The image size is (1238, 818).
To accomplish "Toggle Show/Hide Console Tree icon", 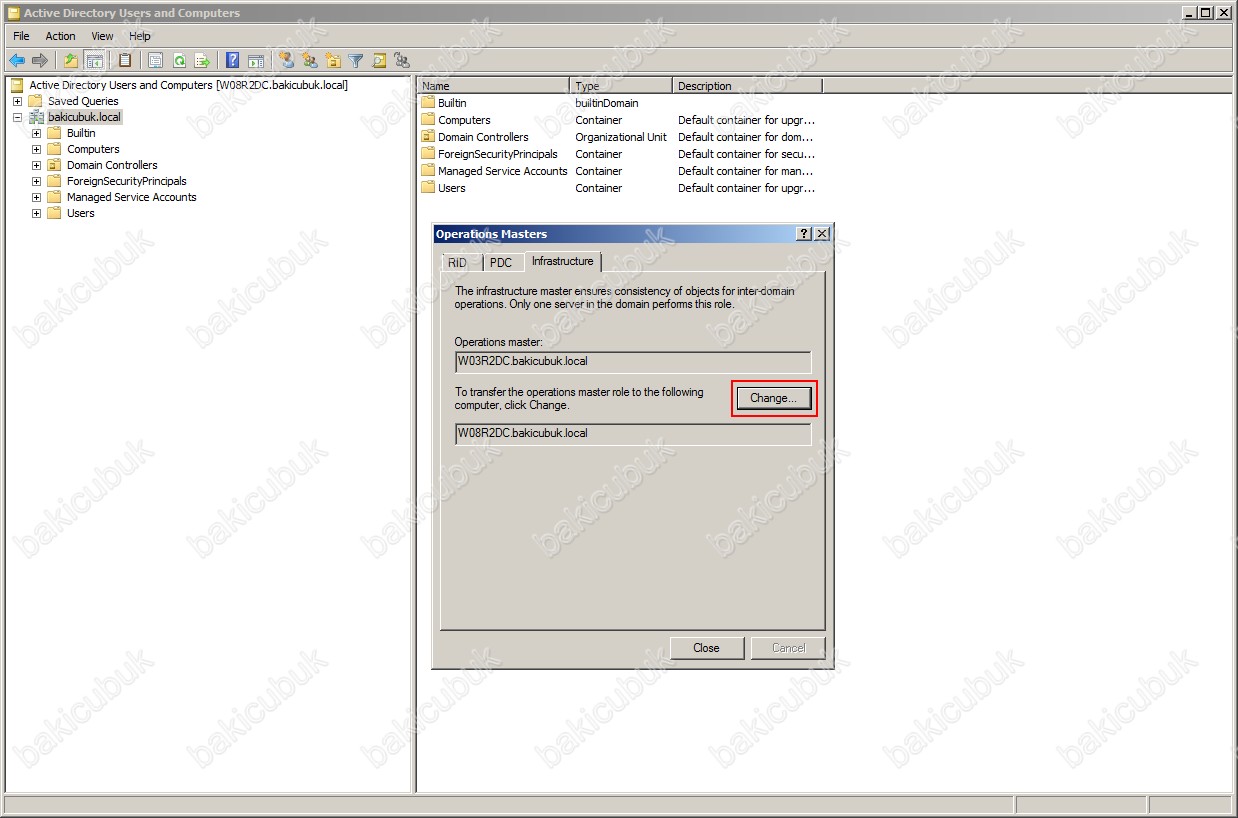I will click(94, 61).
